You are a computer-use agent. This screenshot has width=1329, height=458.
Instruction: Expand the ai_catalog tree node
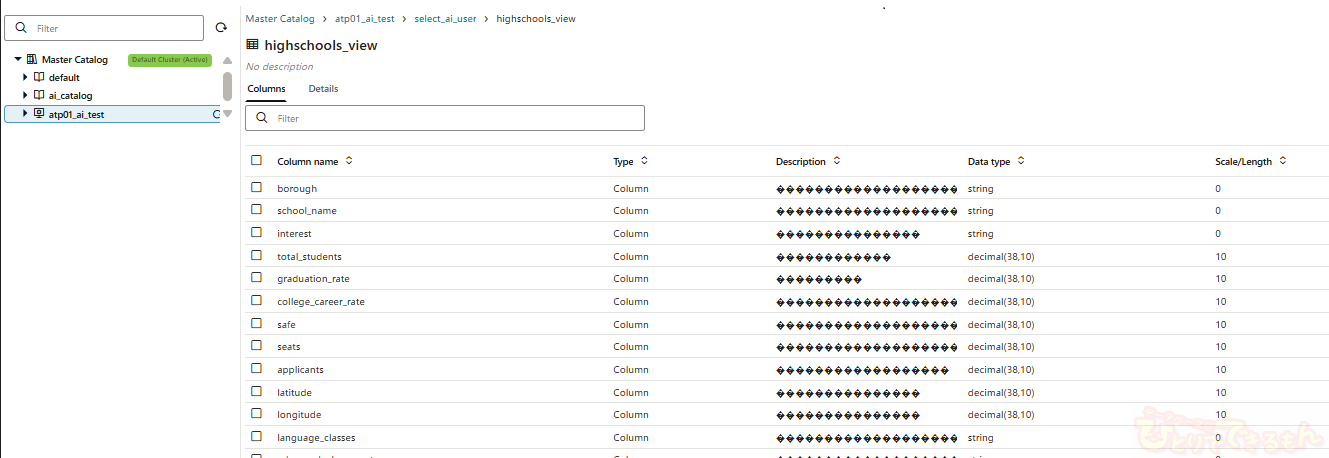tap(25, 95)
